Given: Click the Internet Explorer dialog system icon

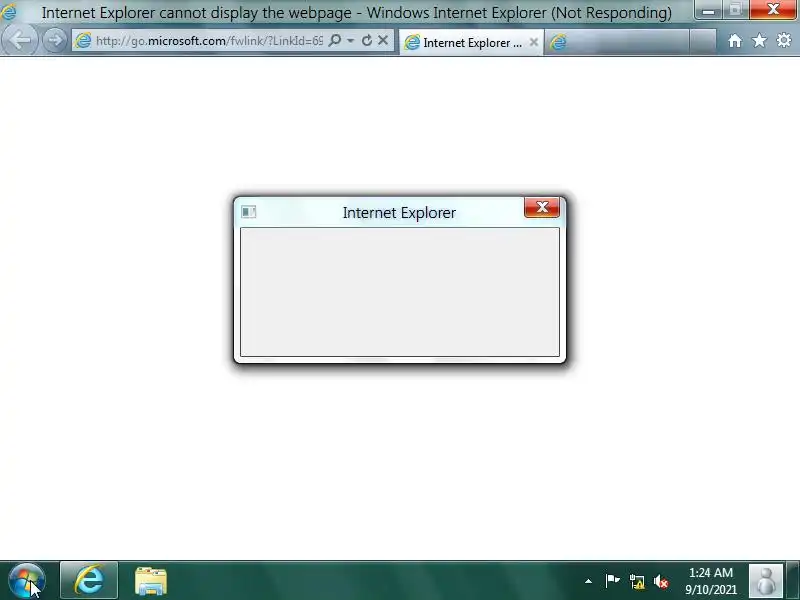Looking at the screenshot, I should click(x=248, y=211).
